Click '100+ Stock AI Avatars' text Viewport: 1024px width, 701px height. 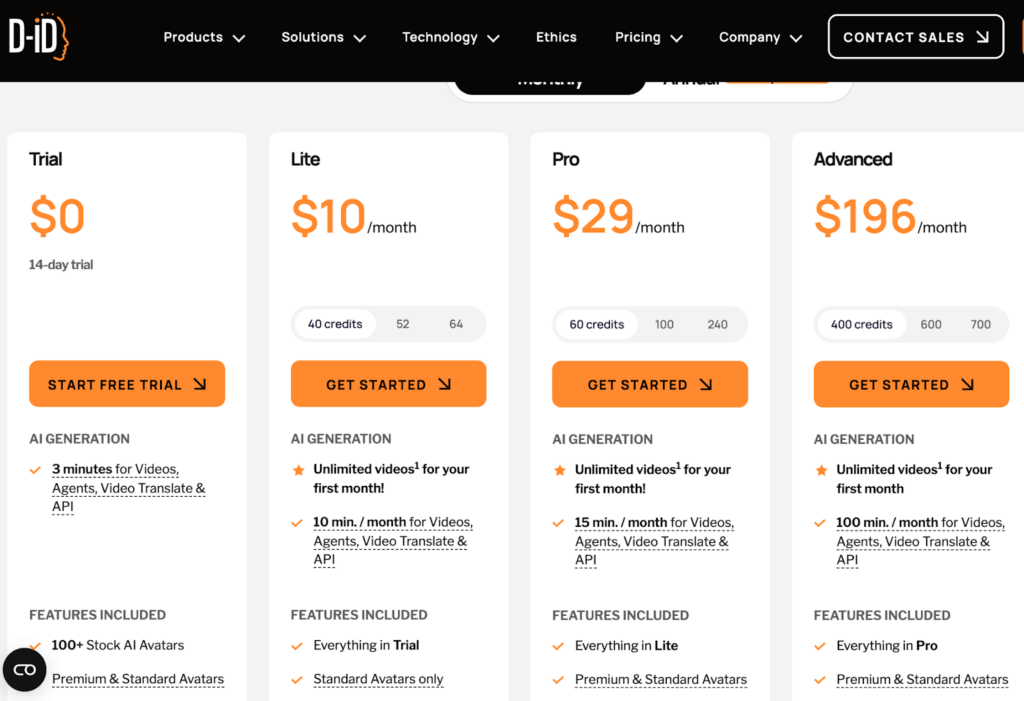click(118, 645)
